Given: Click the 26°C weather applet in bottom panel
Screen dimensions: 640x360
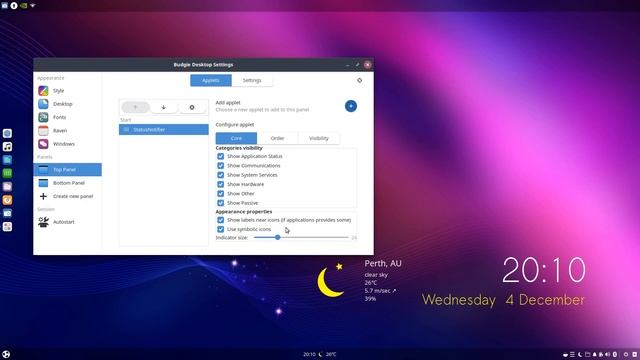Looking at the screenshot, I should (x=327, y=354).
